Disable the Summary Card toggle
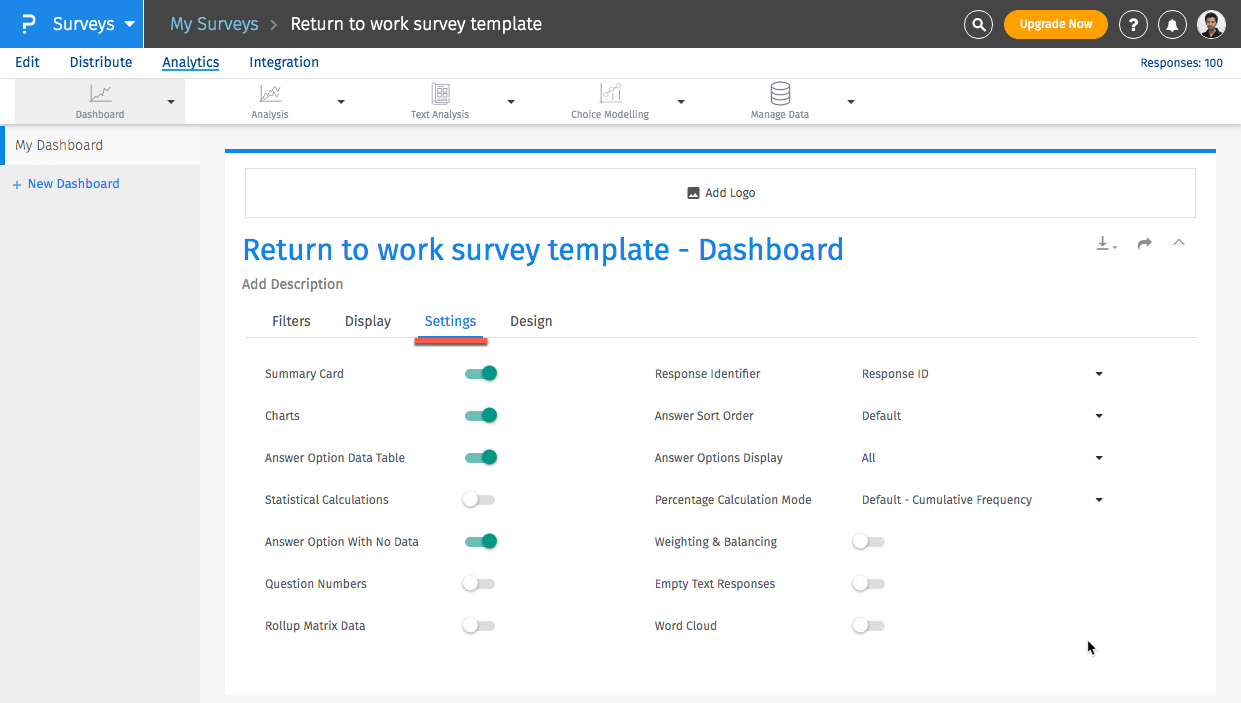1241x703 pixels. tap(480, 373)
